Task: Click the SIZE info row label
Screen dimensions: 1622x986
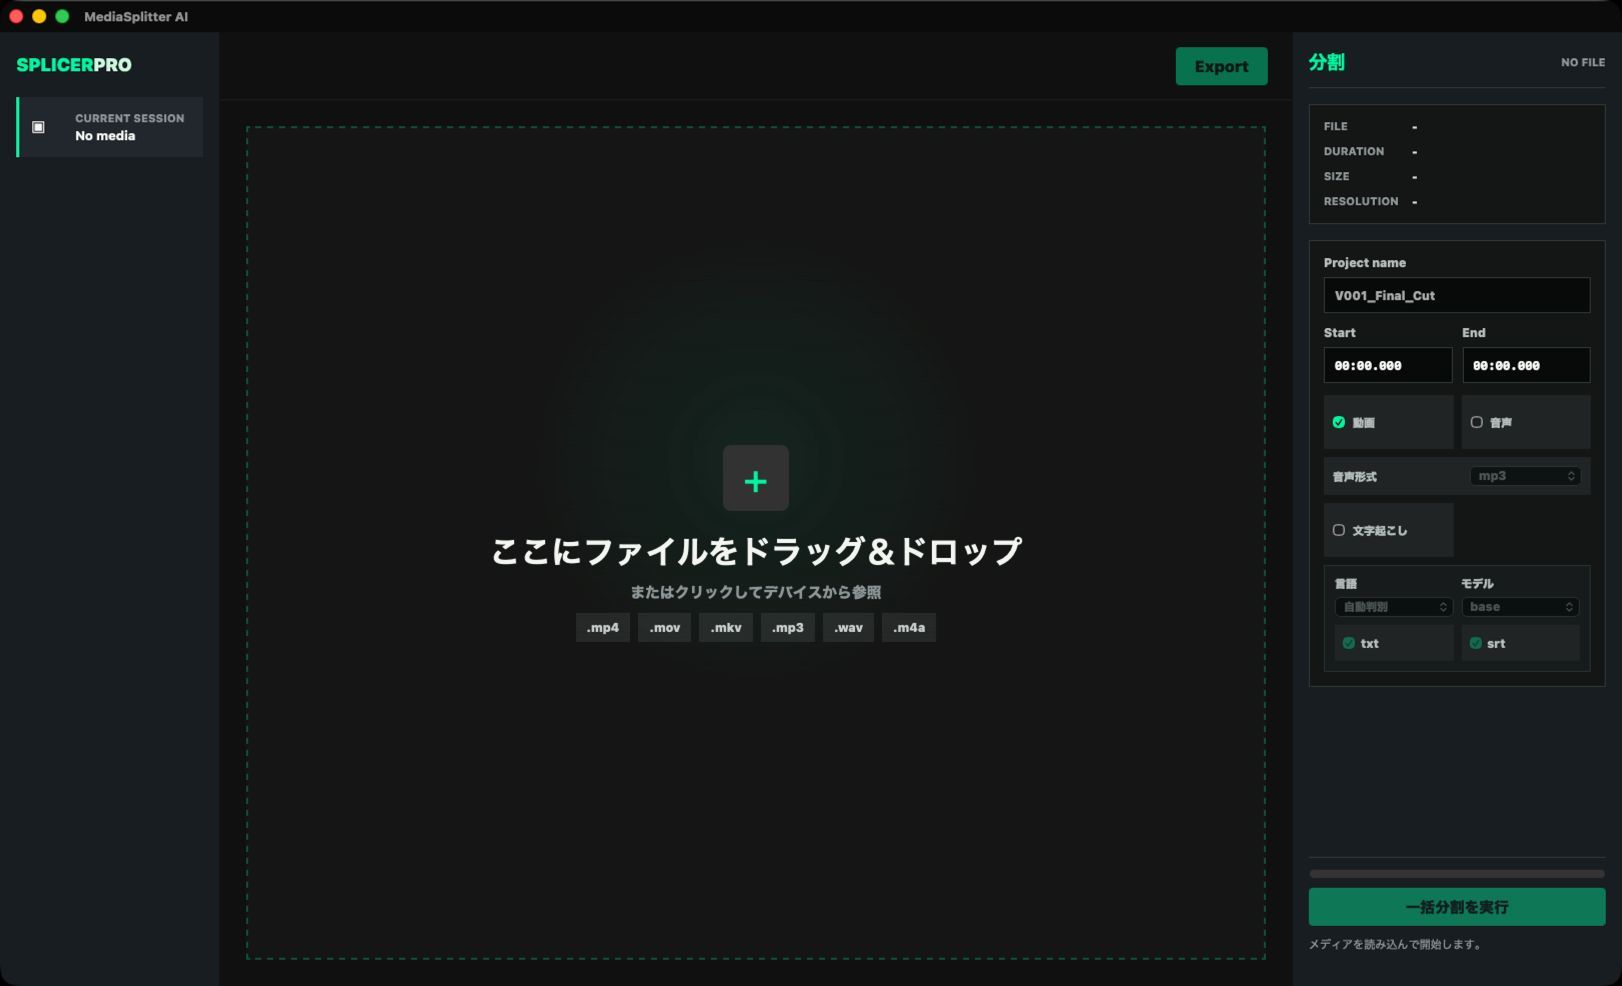Action: click(x=1337, y=176)
